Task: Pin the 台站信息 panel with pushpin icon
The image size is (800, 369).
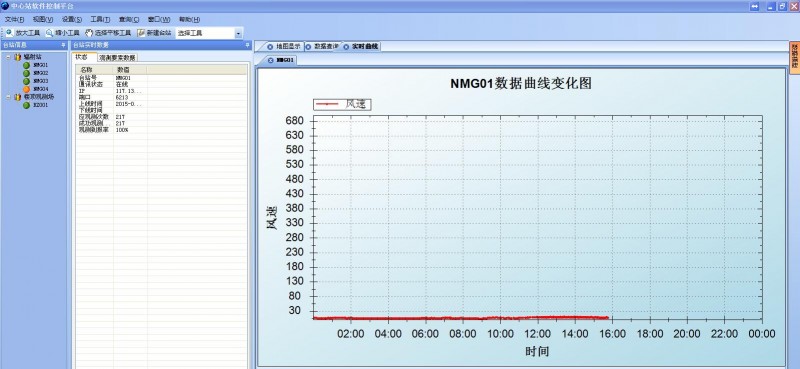Action: (x=63, y=45)
